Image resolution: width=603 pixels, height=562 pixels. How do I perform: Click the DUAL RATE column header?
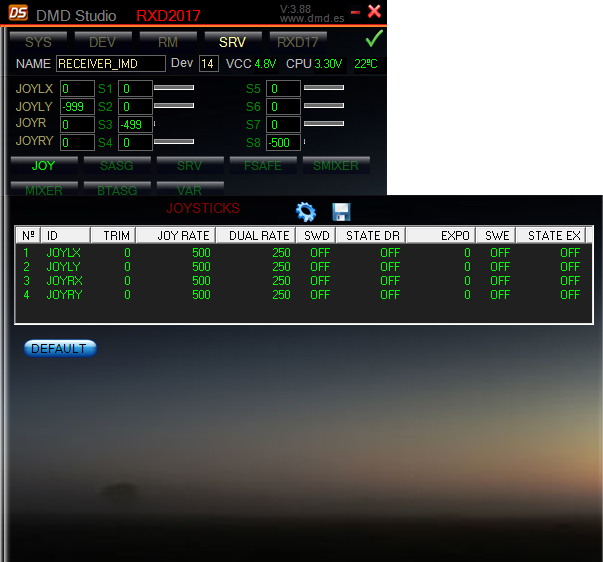coord(256,235)
